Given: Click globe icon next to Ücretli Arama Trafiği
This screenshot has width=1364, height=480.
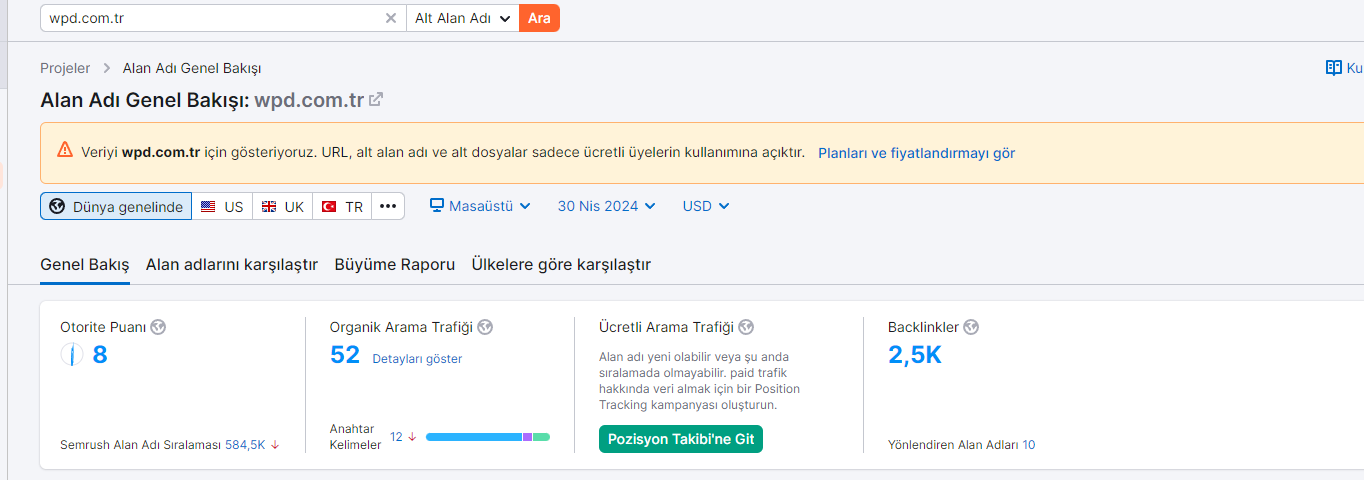Looking at the screenshot, I should [x=746, y=327].
